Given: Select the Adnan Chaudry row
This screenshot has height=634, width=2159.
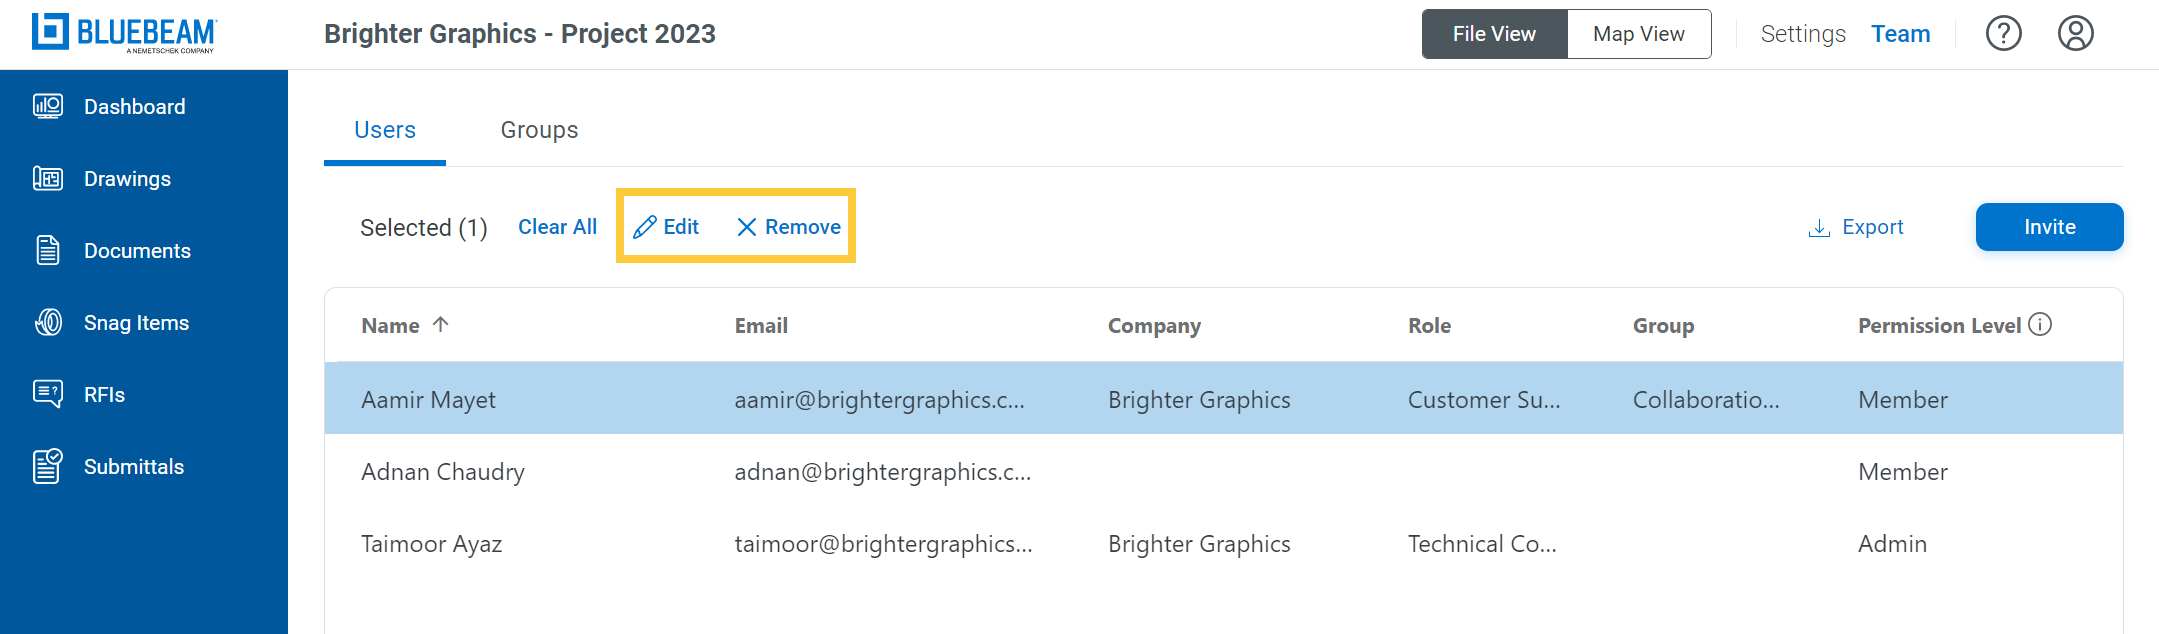Looking at the screenshot, I should tap(1223, 471).
